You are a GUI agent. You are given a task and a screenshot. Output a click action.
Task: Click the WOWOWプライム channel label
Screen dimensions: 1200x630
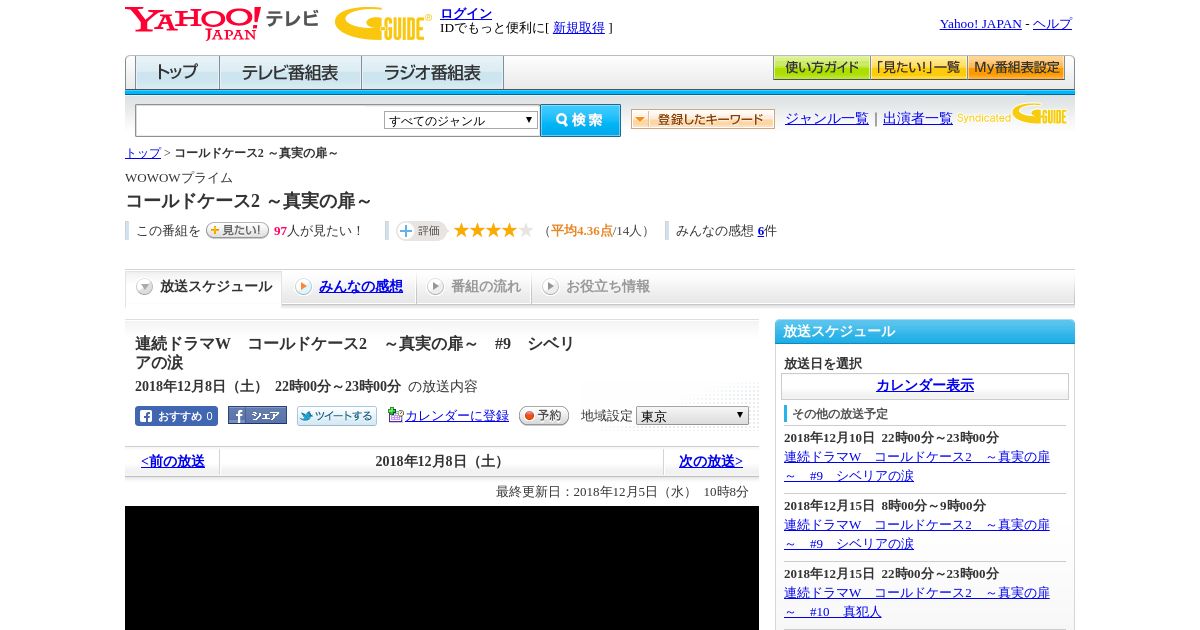(x=179, y=178)
